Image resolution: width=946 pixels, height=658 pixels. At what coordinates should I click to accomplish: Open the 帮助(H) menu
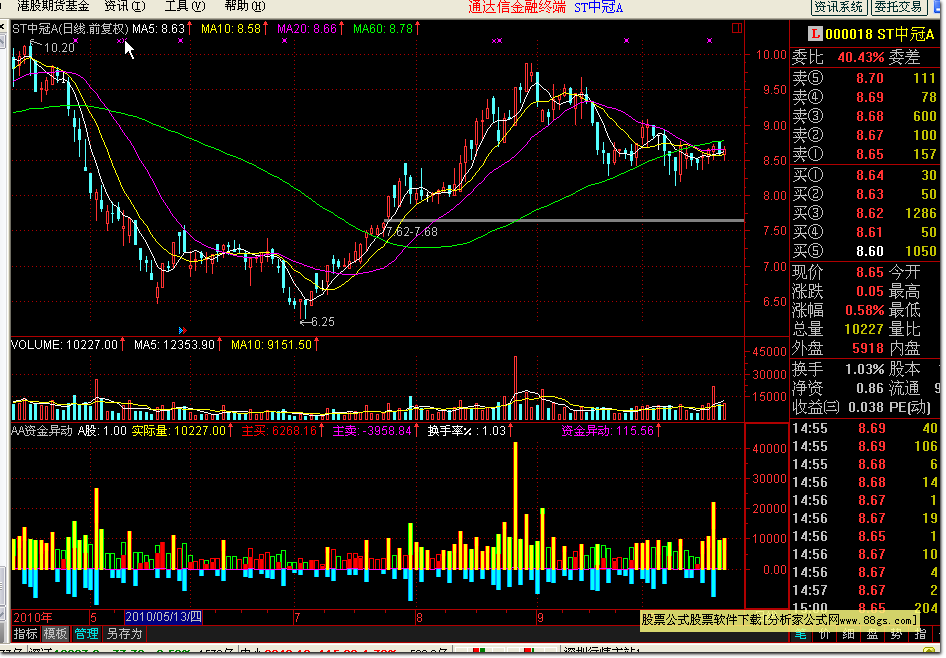pos(244,7)
